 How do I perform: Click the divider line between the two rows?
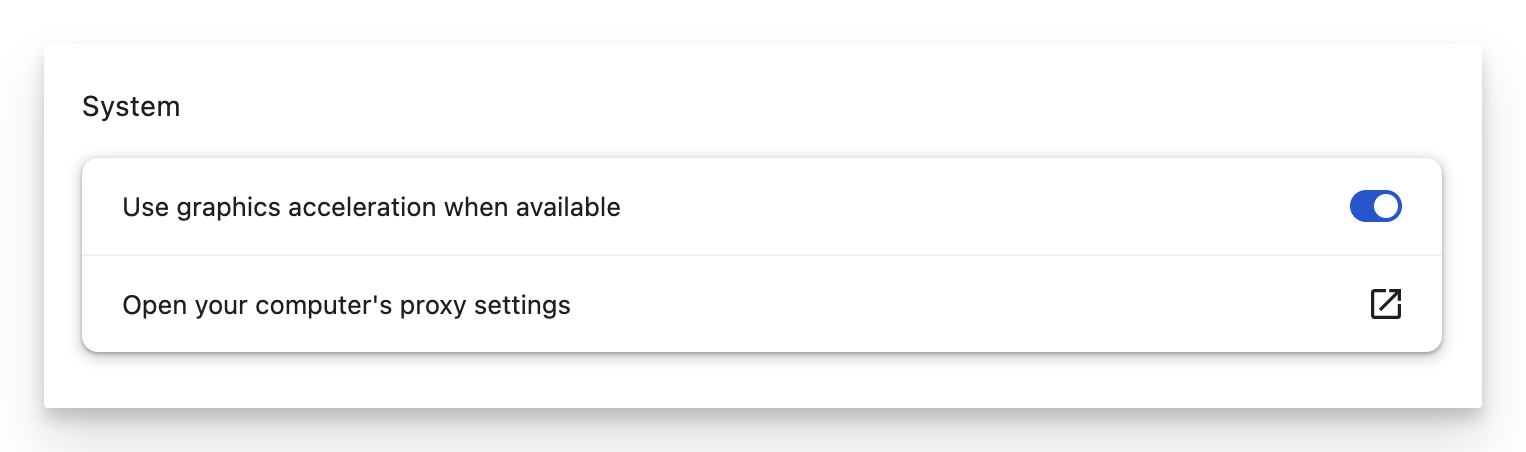(760, 255)
